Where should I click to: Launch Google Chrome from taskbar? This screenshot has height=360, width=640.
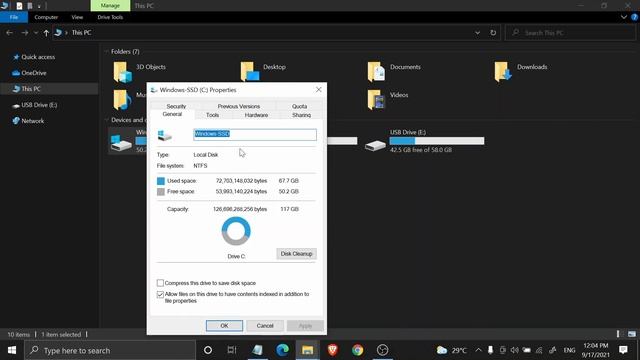point(358,350)
